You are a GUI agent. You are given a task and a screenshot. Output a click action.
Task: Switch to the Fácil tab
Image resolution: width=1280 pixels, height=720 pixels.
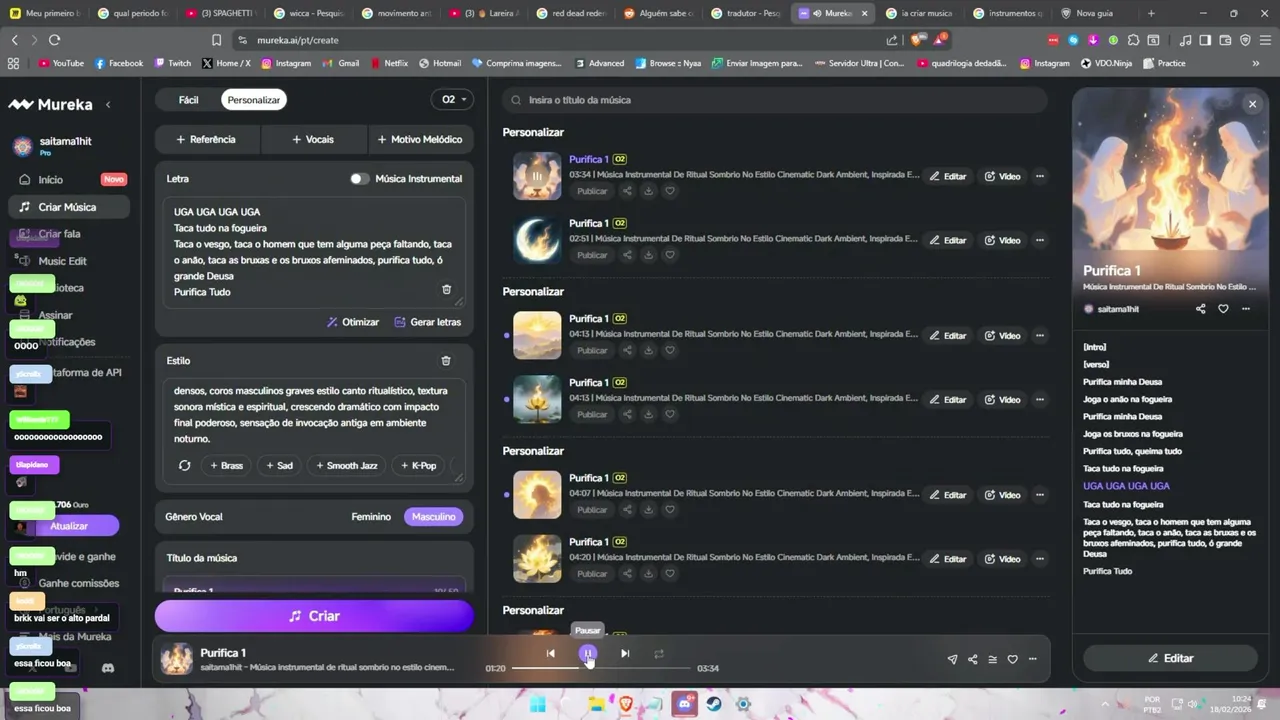click(x=188, y=100)
